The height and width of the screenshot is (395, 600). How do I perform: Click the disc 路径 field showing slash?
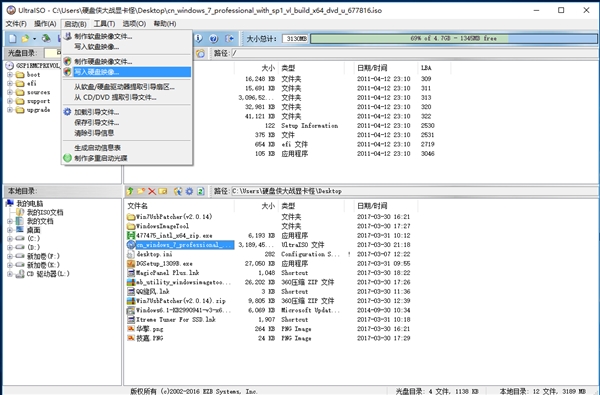[415, 53]
